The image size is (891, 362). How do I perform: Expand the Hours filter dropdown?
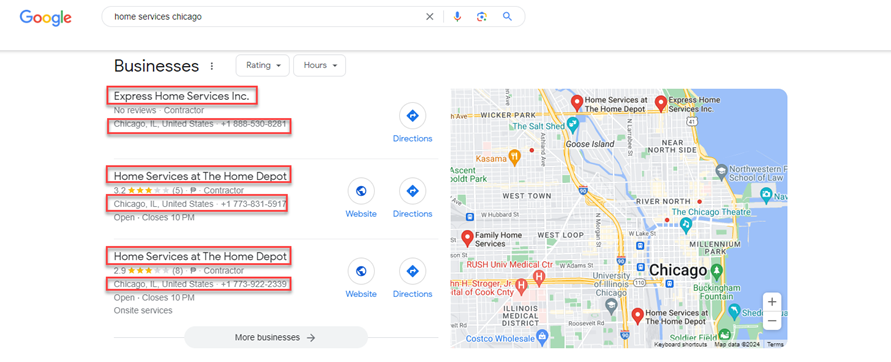click(319, 65)
